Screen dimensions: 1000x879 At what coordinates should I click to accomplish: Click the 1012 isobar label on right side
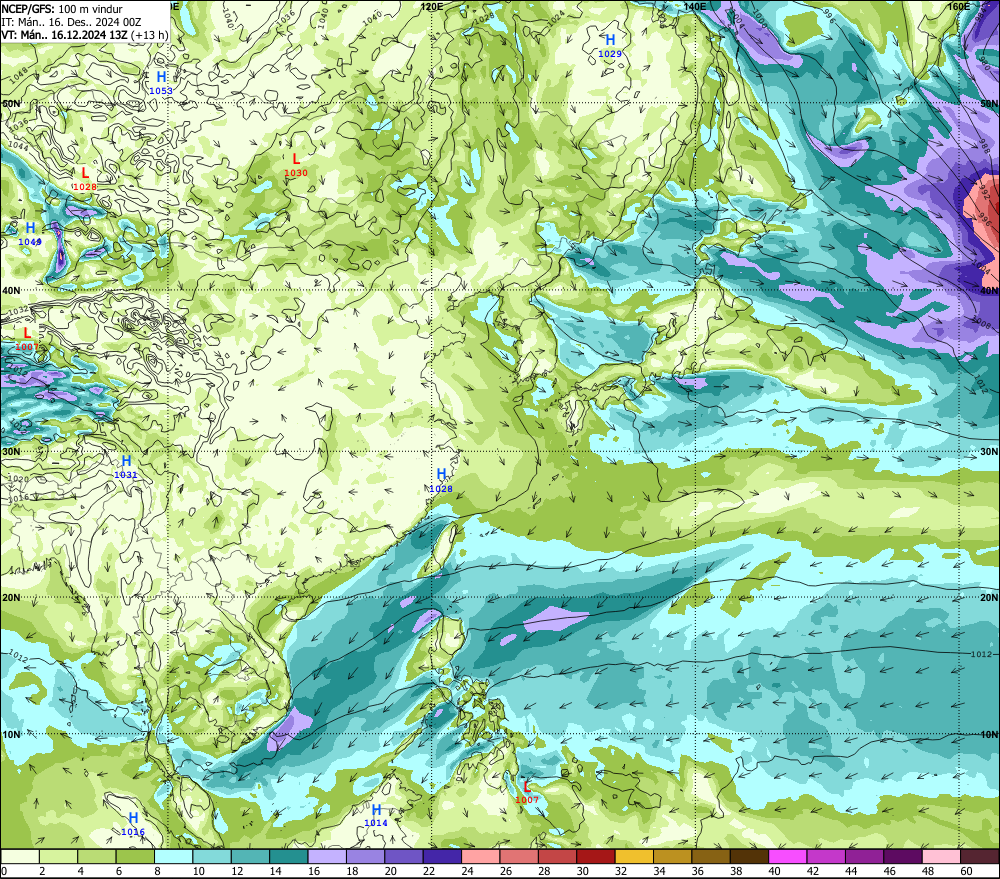pyautogui.click(x=982, y=654)
